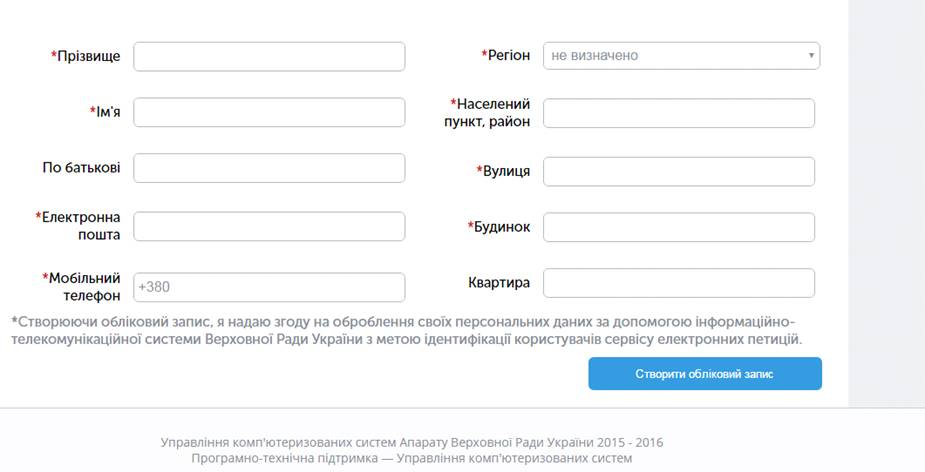Focus the Вулиця input field
The height and width of the screenshot is (472, 925).
click(x=678, y=171)
